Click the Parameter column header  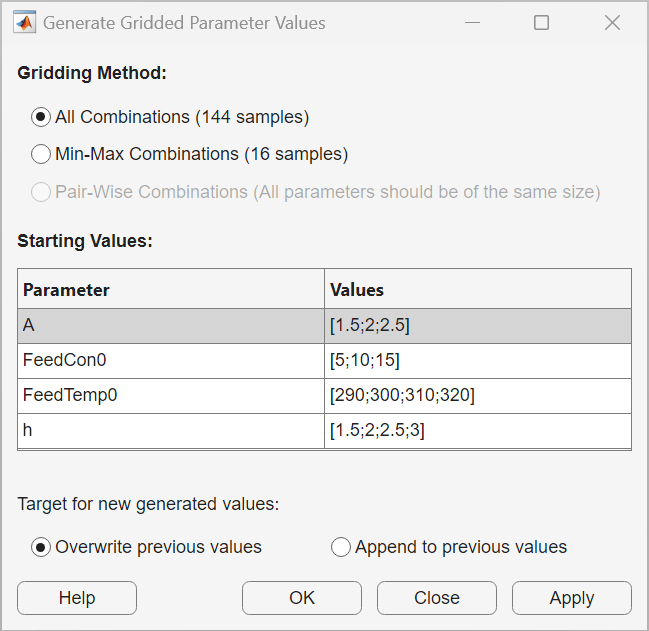point(170,290)
